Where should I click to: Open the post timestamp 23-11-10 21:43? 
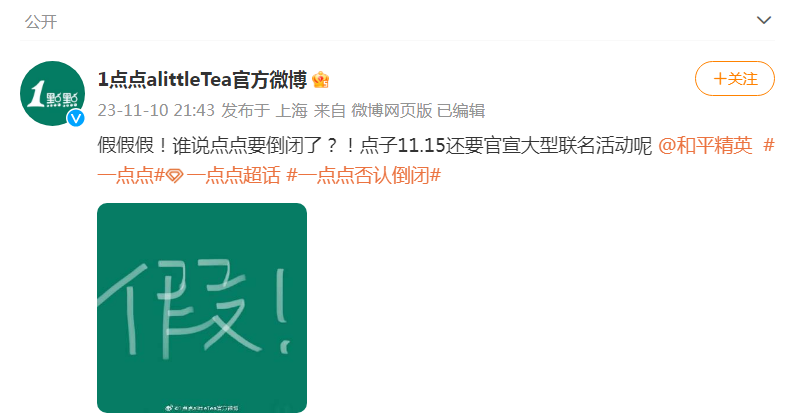(x=156, y=110)
